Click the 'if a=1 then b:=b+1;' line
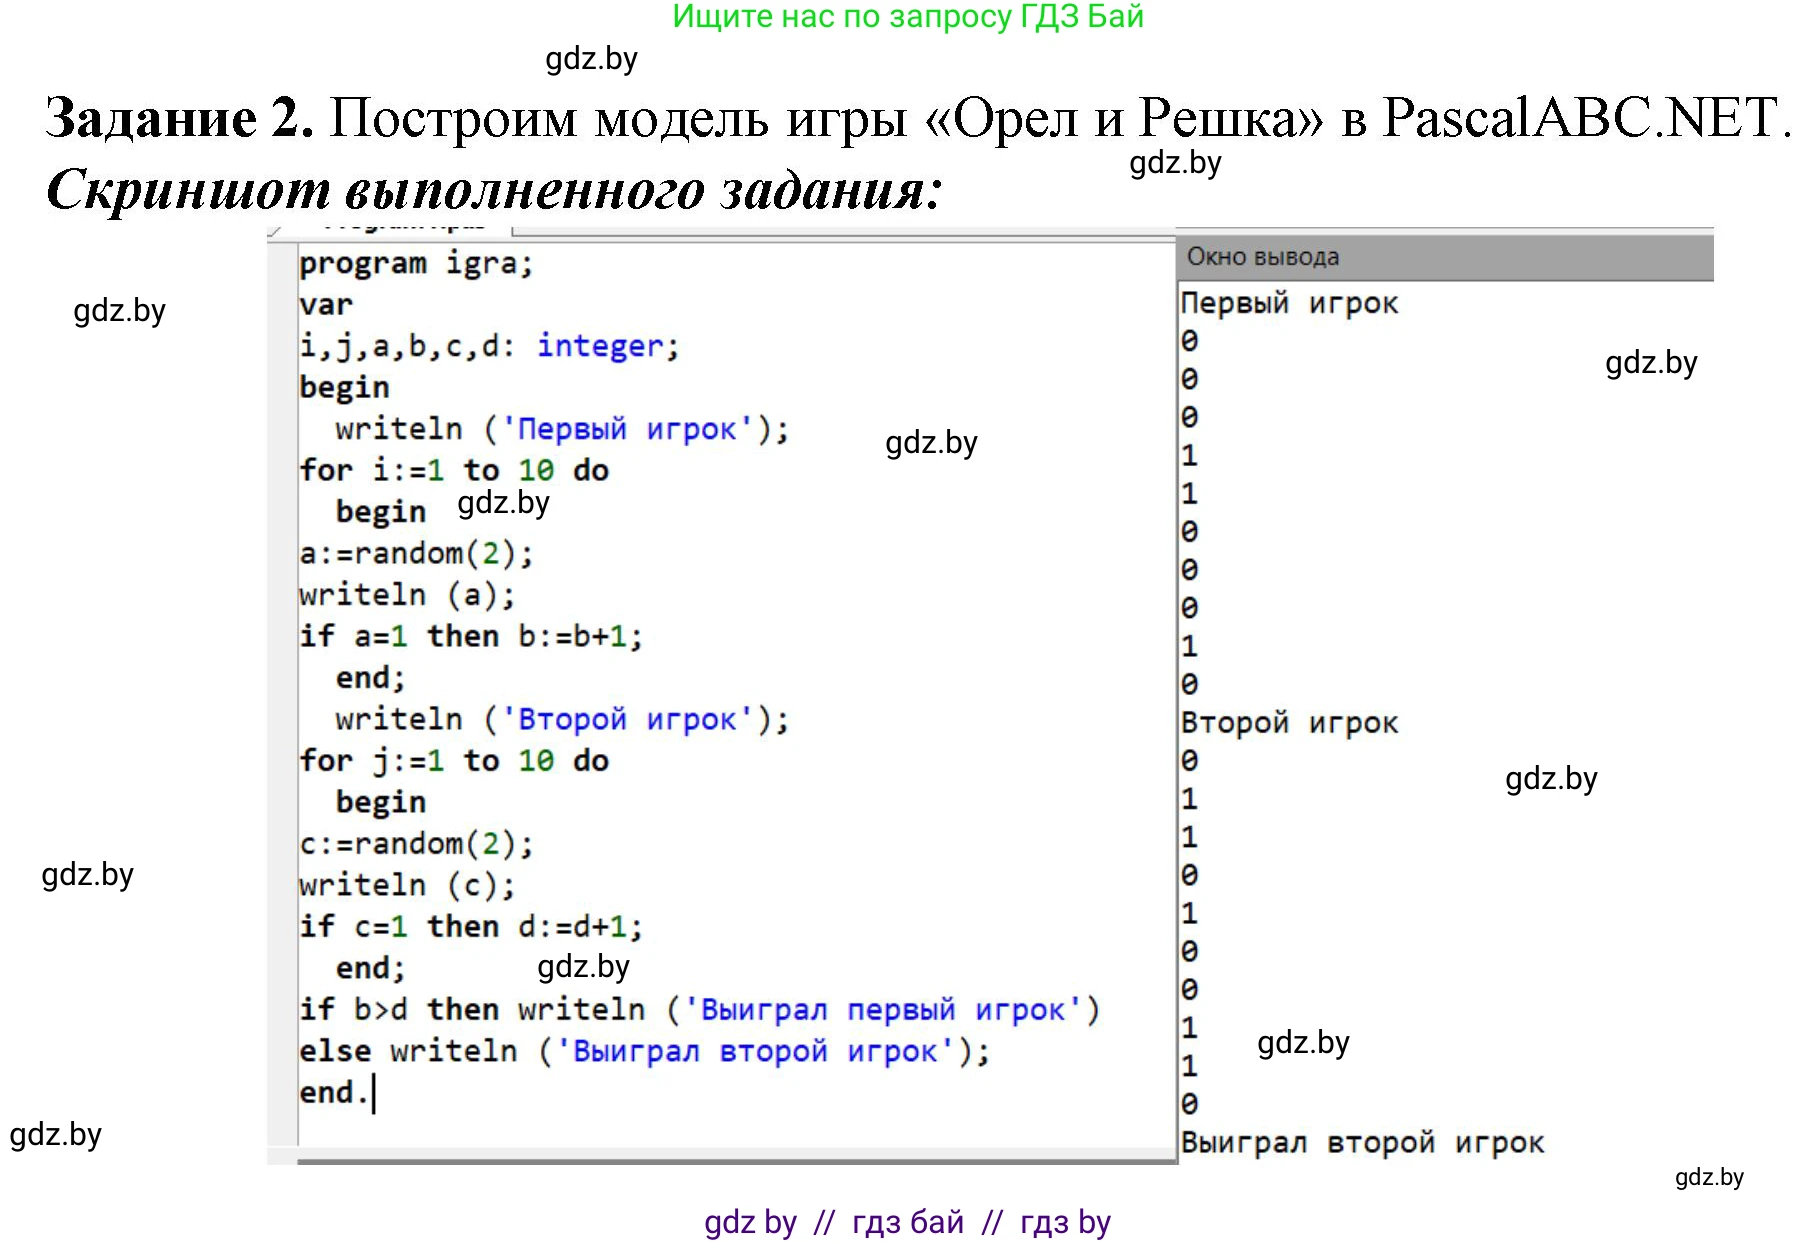The width and height of the screenshot is (1819, 1243). click(471, 637)
